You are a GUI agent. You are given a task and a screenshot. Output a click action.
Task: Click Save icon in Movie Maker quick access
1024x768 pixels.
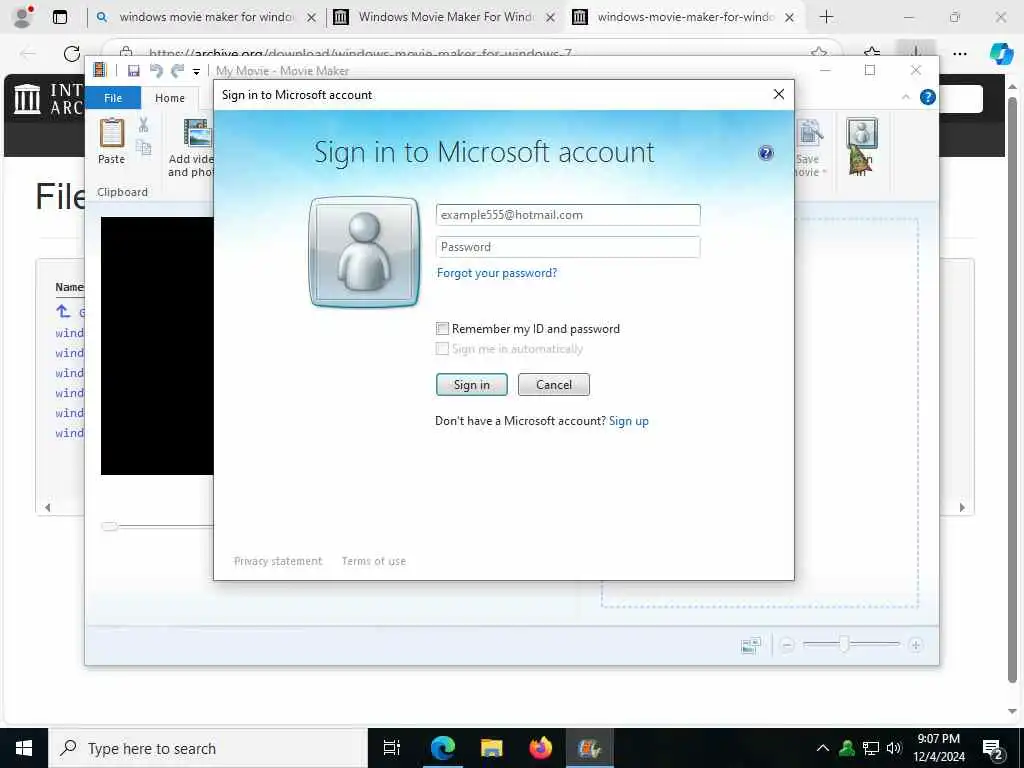coord(134,71)
